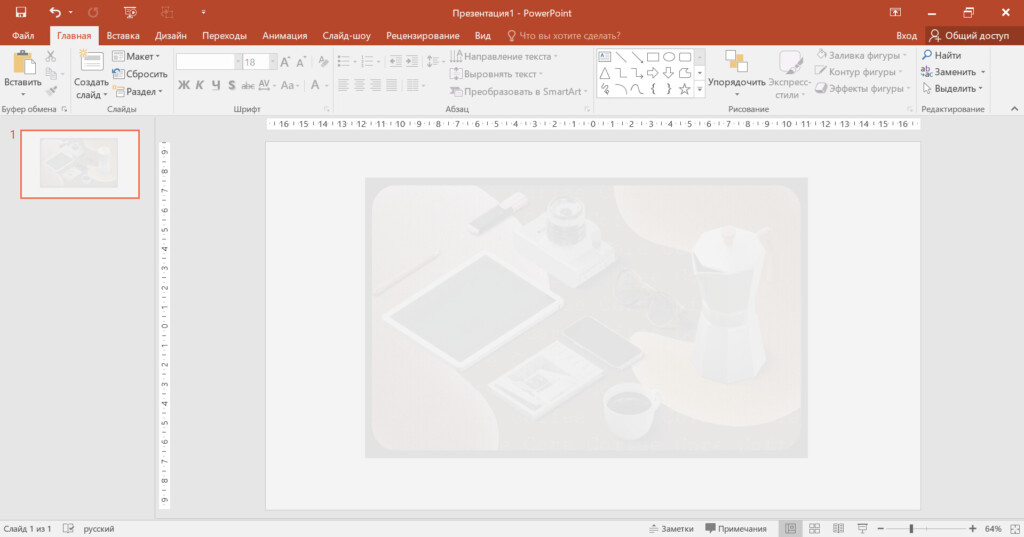Image resolution: width=1024 pixels, height=537 pixels.
Task: Click the Общий доступ share button
Action: pyautogui.click(x=969, y=35)
